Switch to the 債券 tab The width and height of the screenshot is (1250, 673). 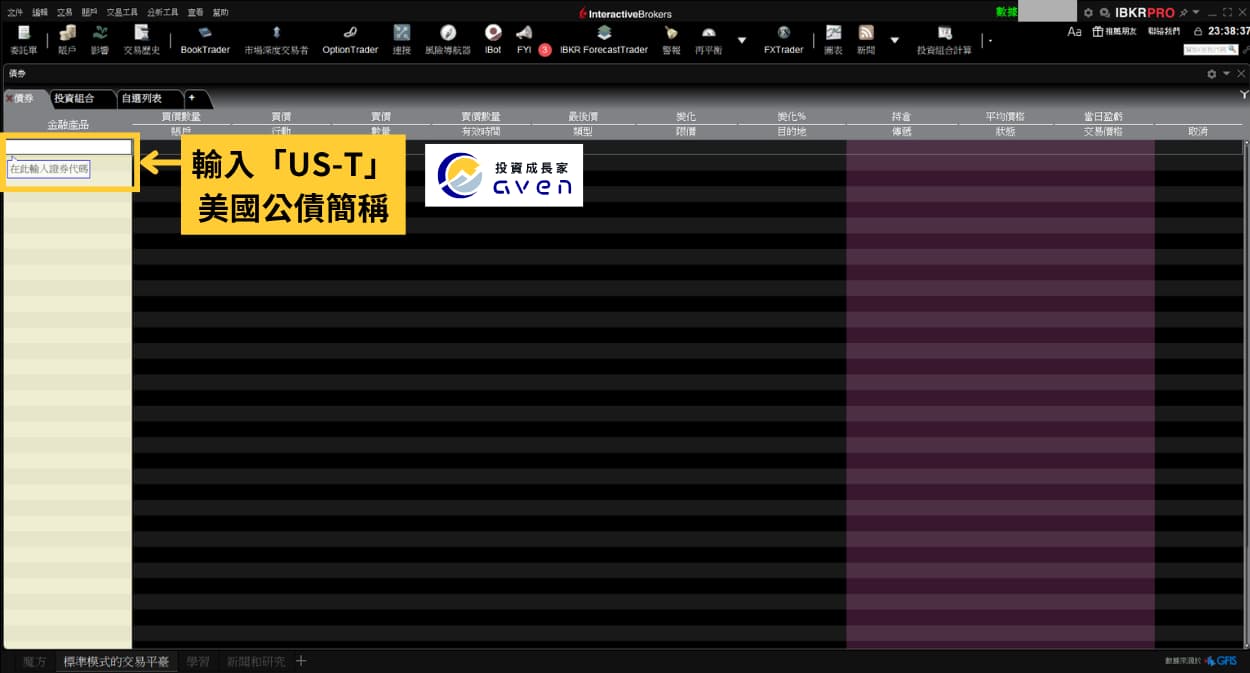click(x=25, y=98)
